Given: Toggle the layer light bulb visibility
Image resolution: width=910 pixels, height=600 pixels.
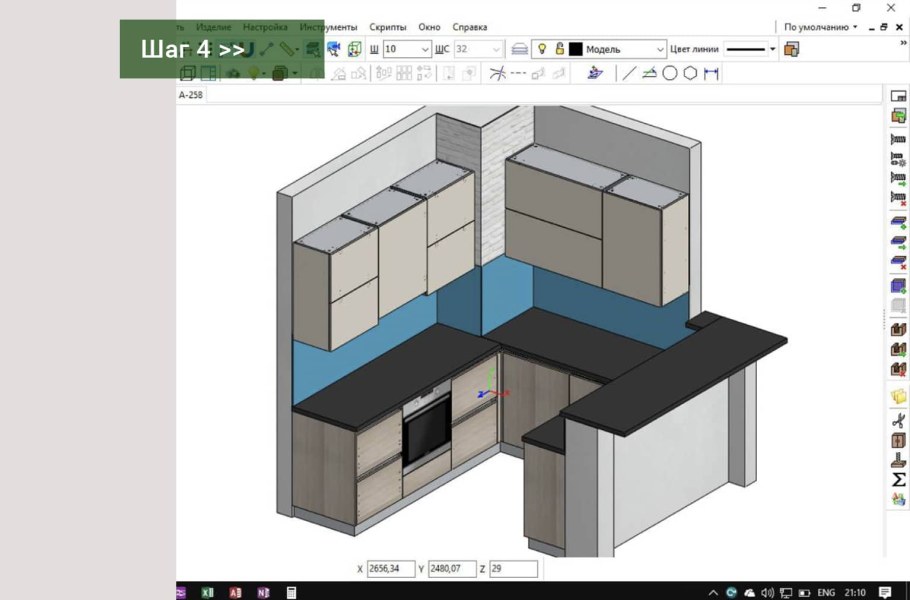Looking at the screenshot, I should pos(542,48).
